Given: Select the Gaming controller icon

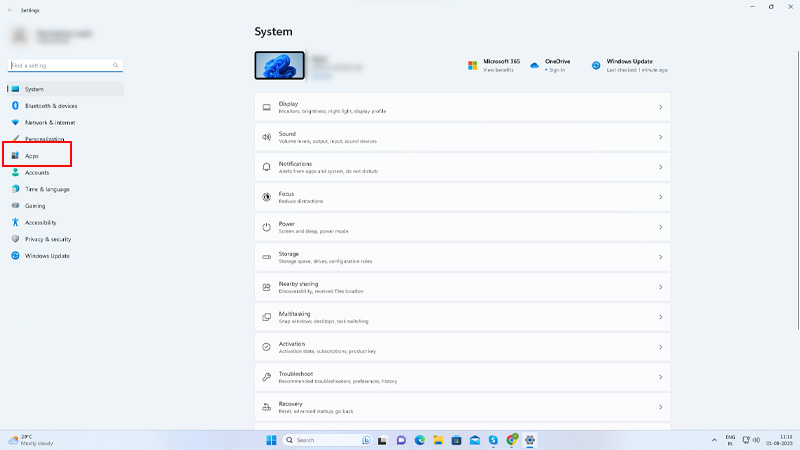Looking at the screenshot, I should 15,206.
